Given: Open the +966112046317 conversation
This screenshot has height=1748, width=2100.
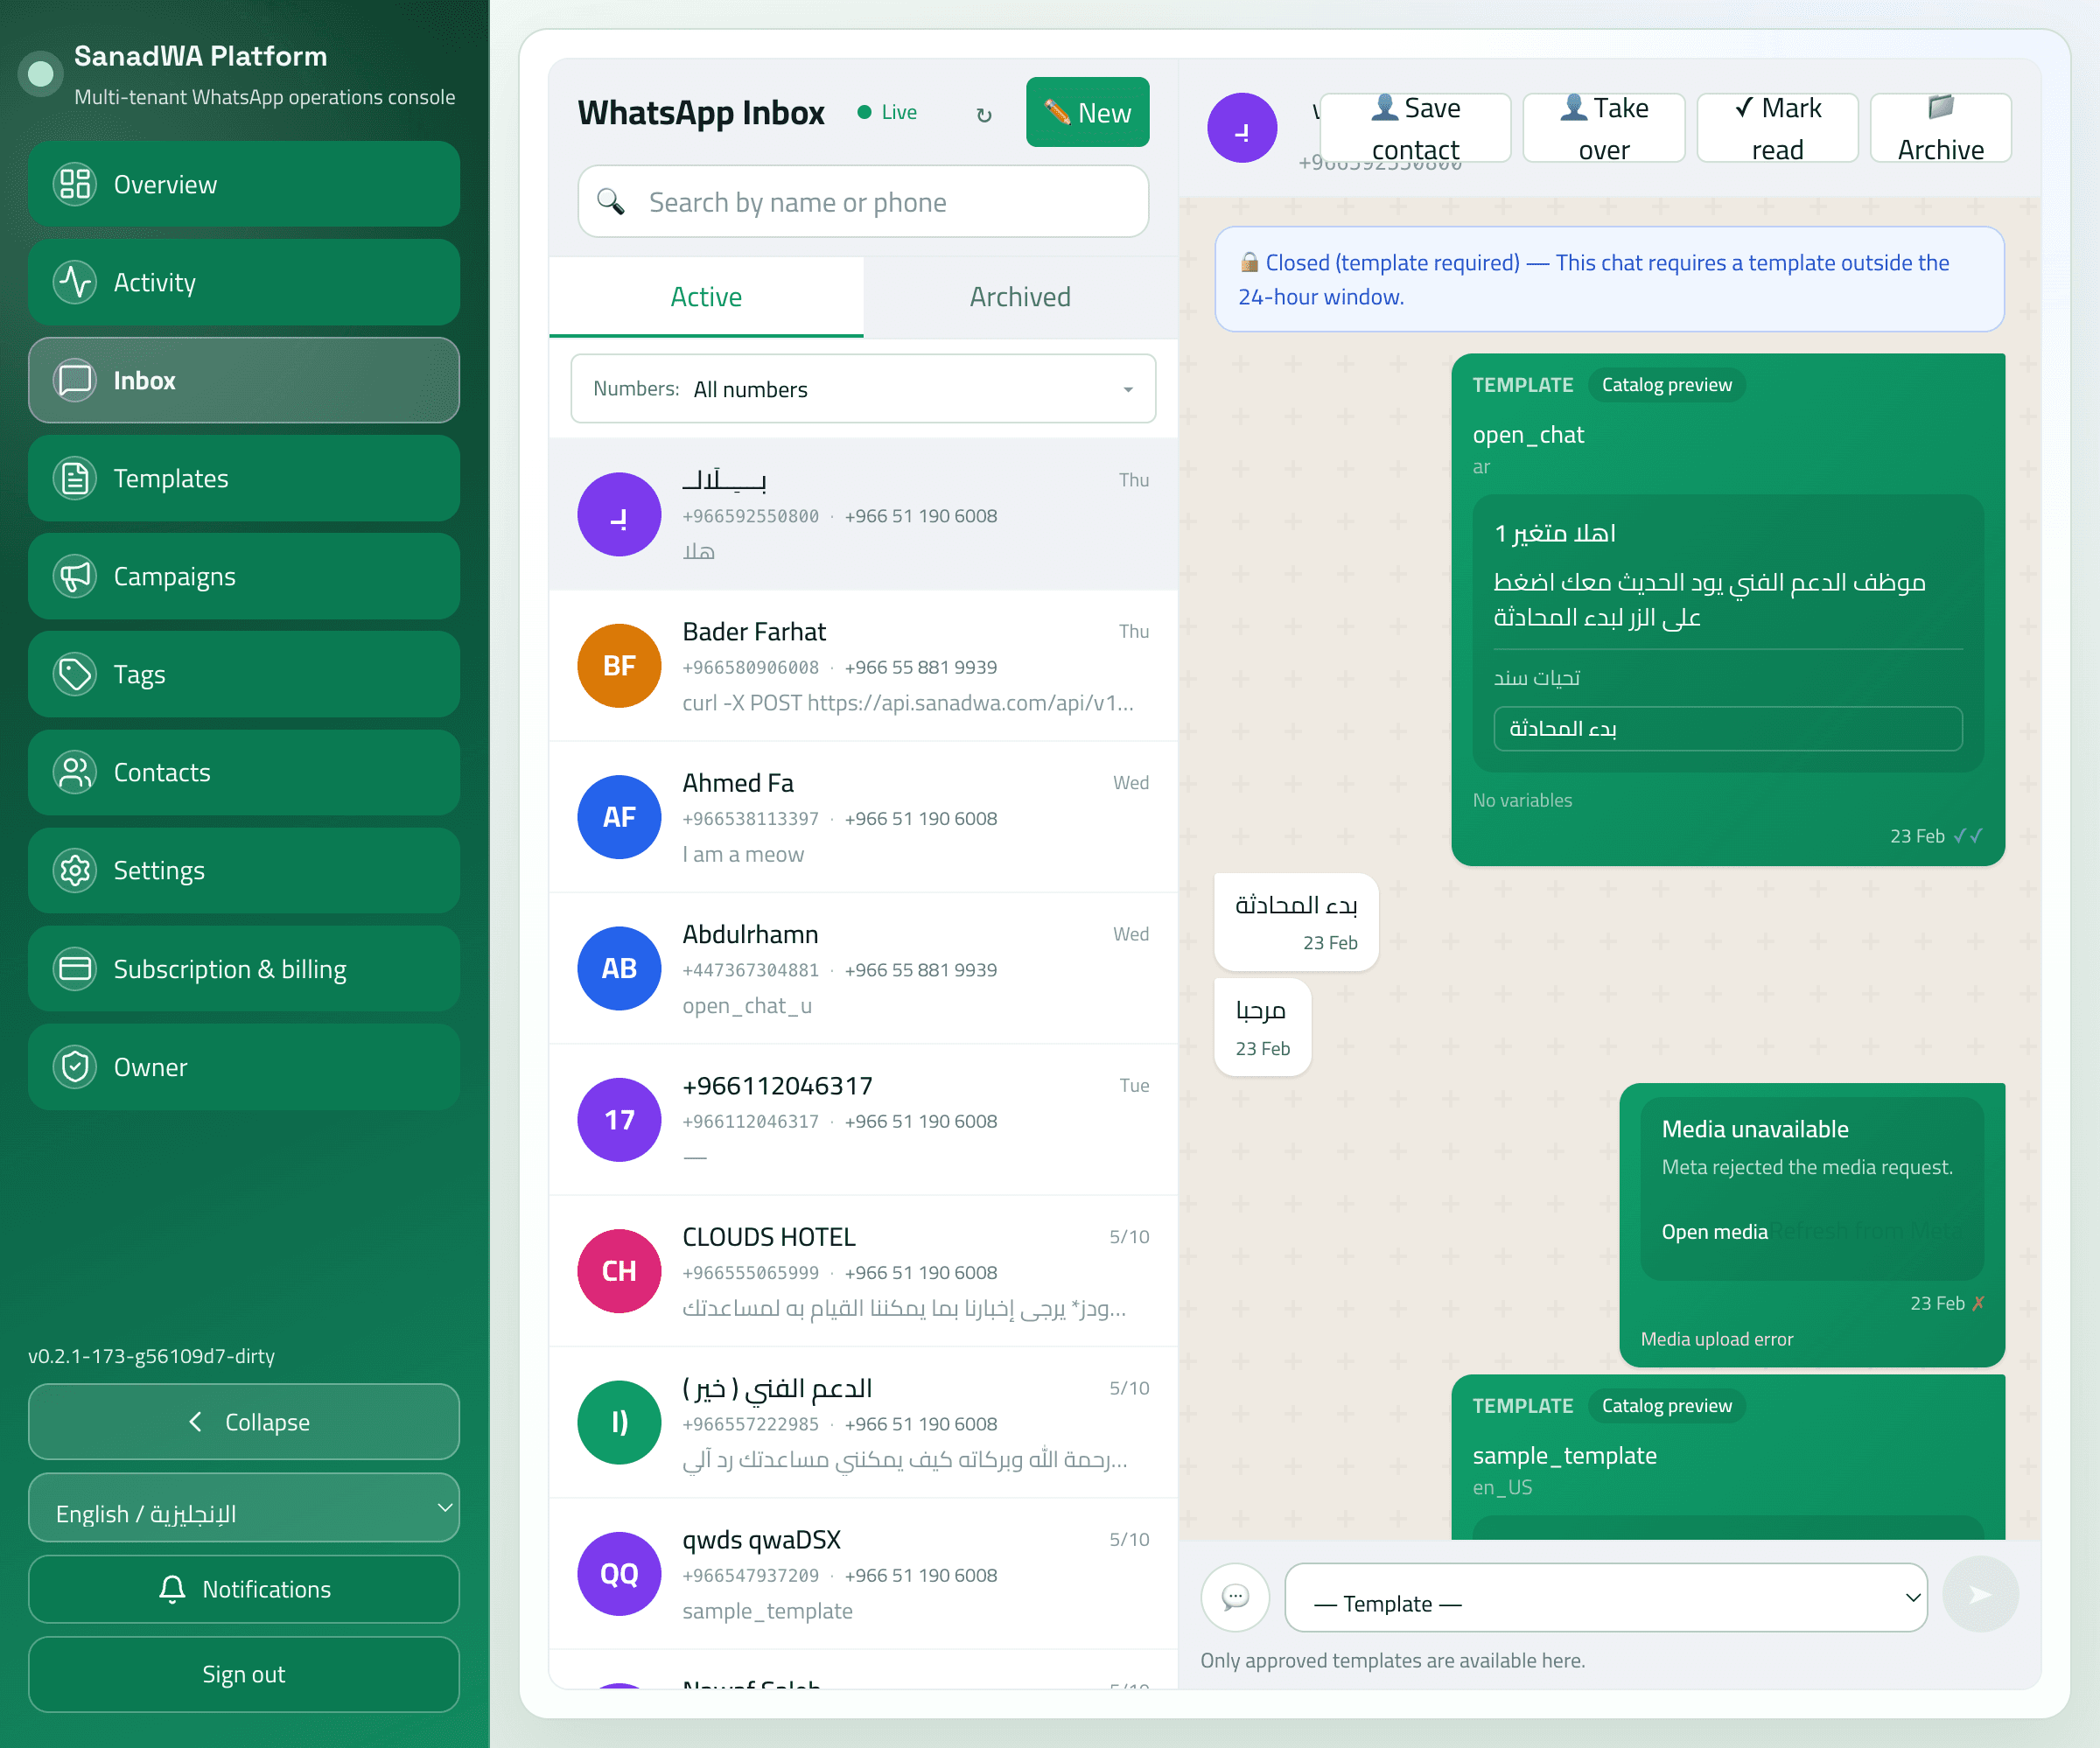Looking at the screenshot, I should 863,1120.
